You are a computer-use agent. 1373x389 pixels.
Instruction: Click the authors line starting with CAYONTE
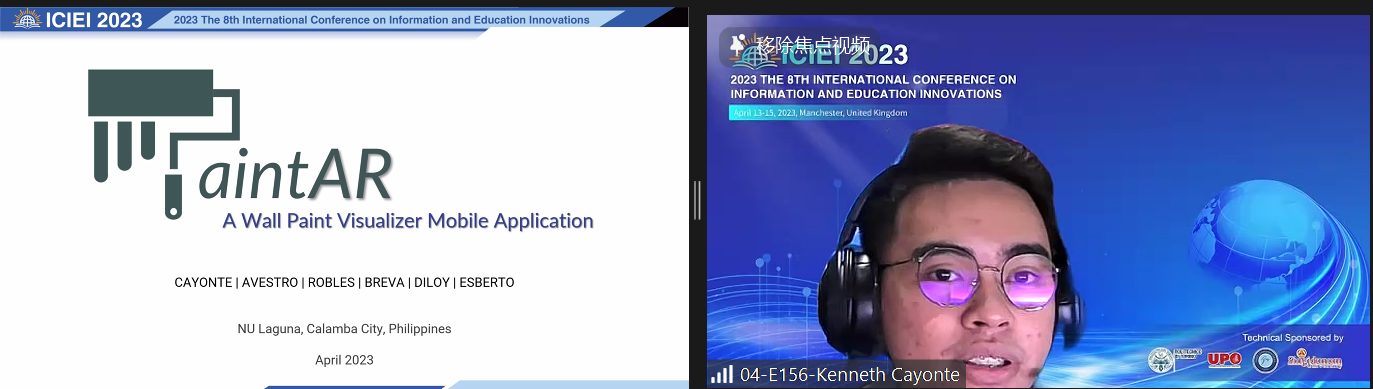[344, 283]
